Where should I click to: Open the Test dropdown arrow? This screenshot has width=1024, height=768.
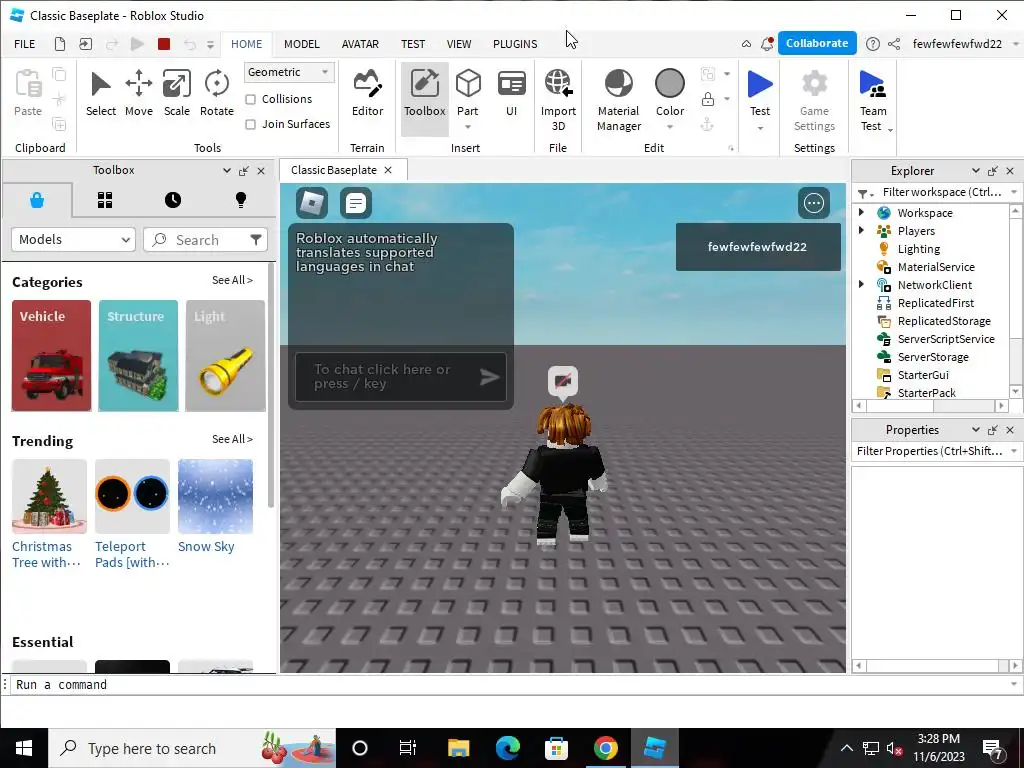coord(760,128)
